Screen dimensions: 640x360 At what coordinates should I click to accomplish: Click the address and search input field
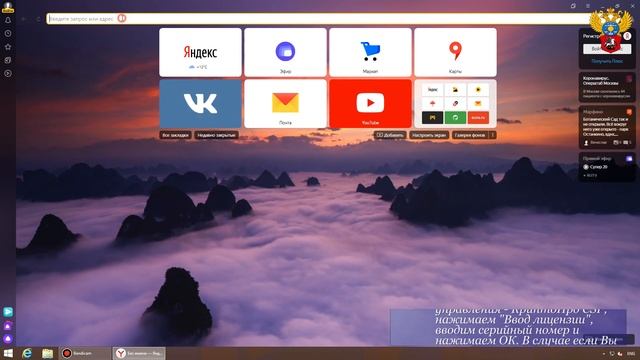[318, 18]
